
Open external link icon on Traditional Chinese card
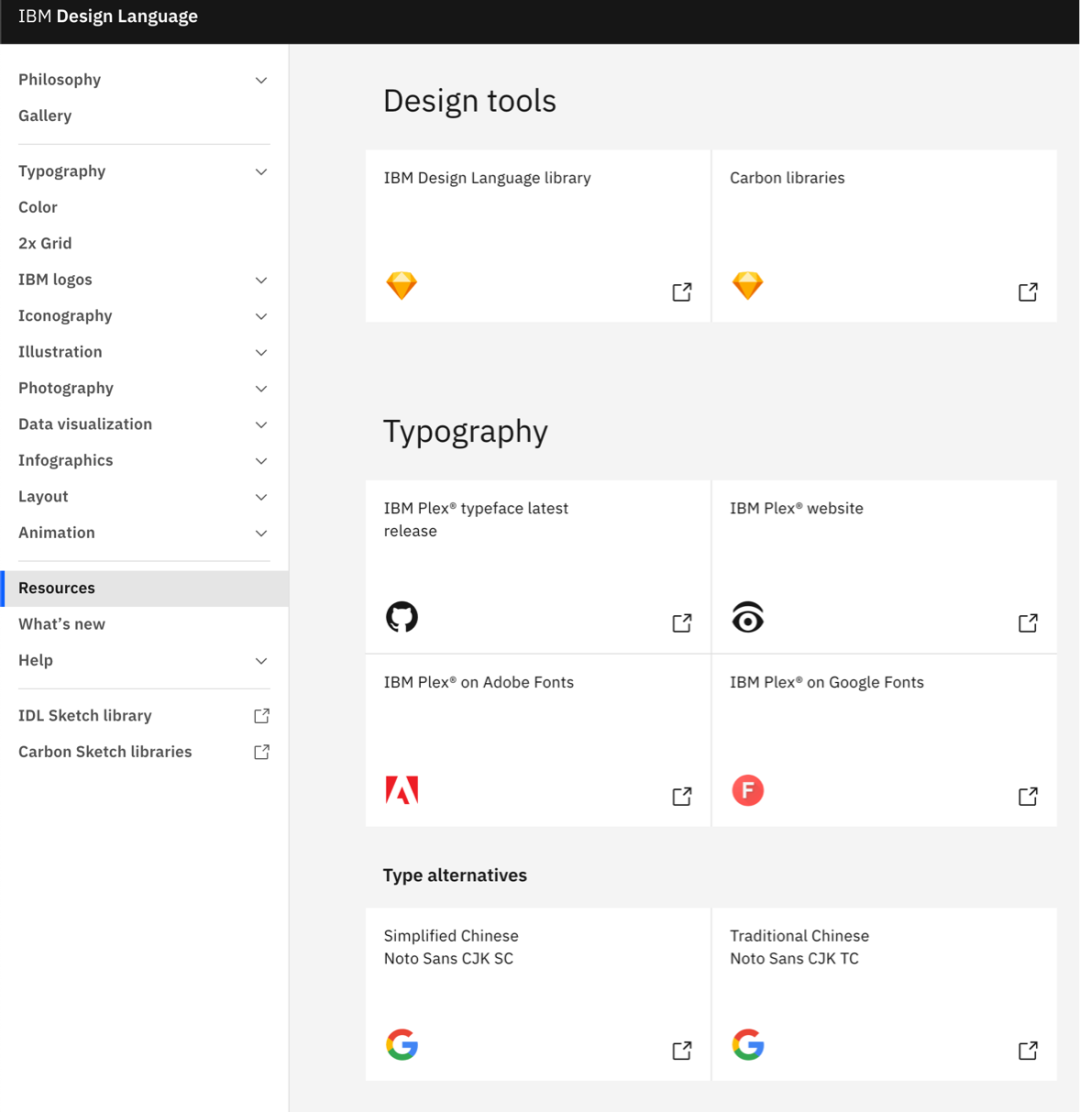pyautogui.click(x=1028, y=1050)
